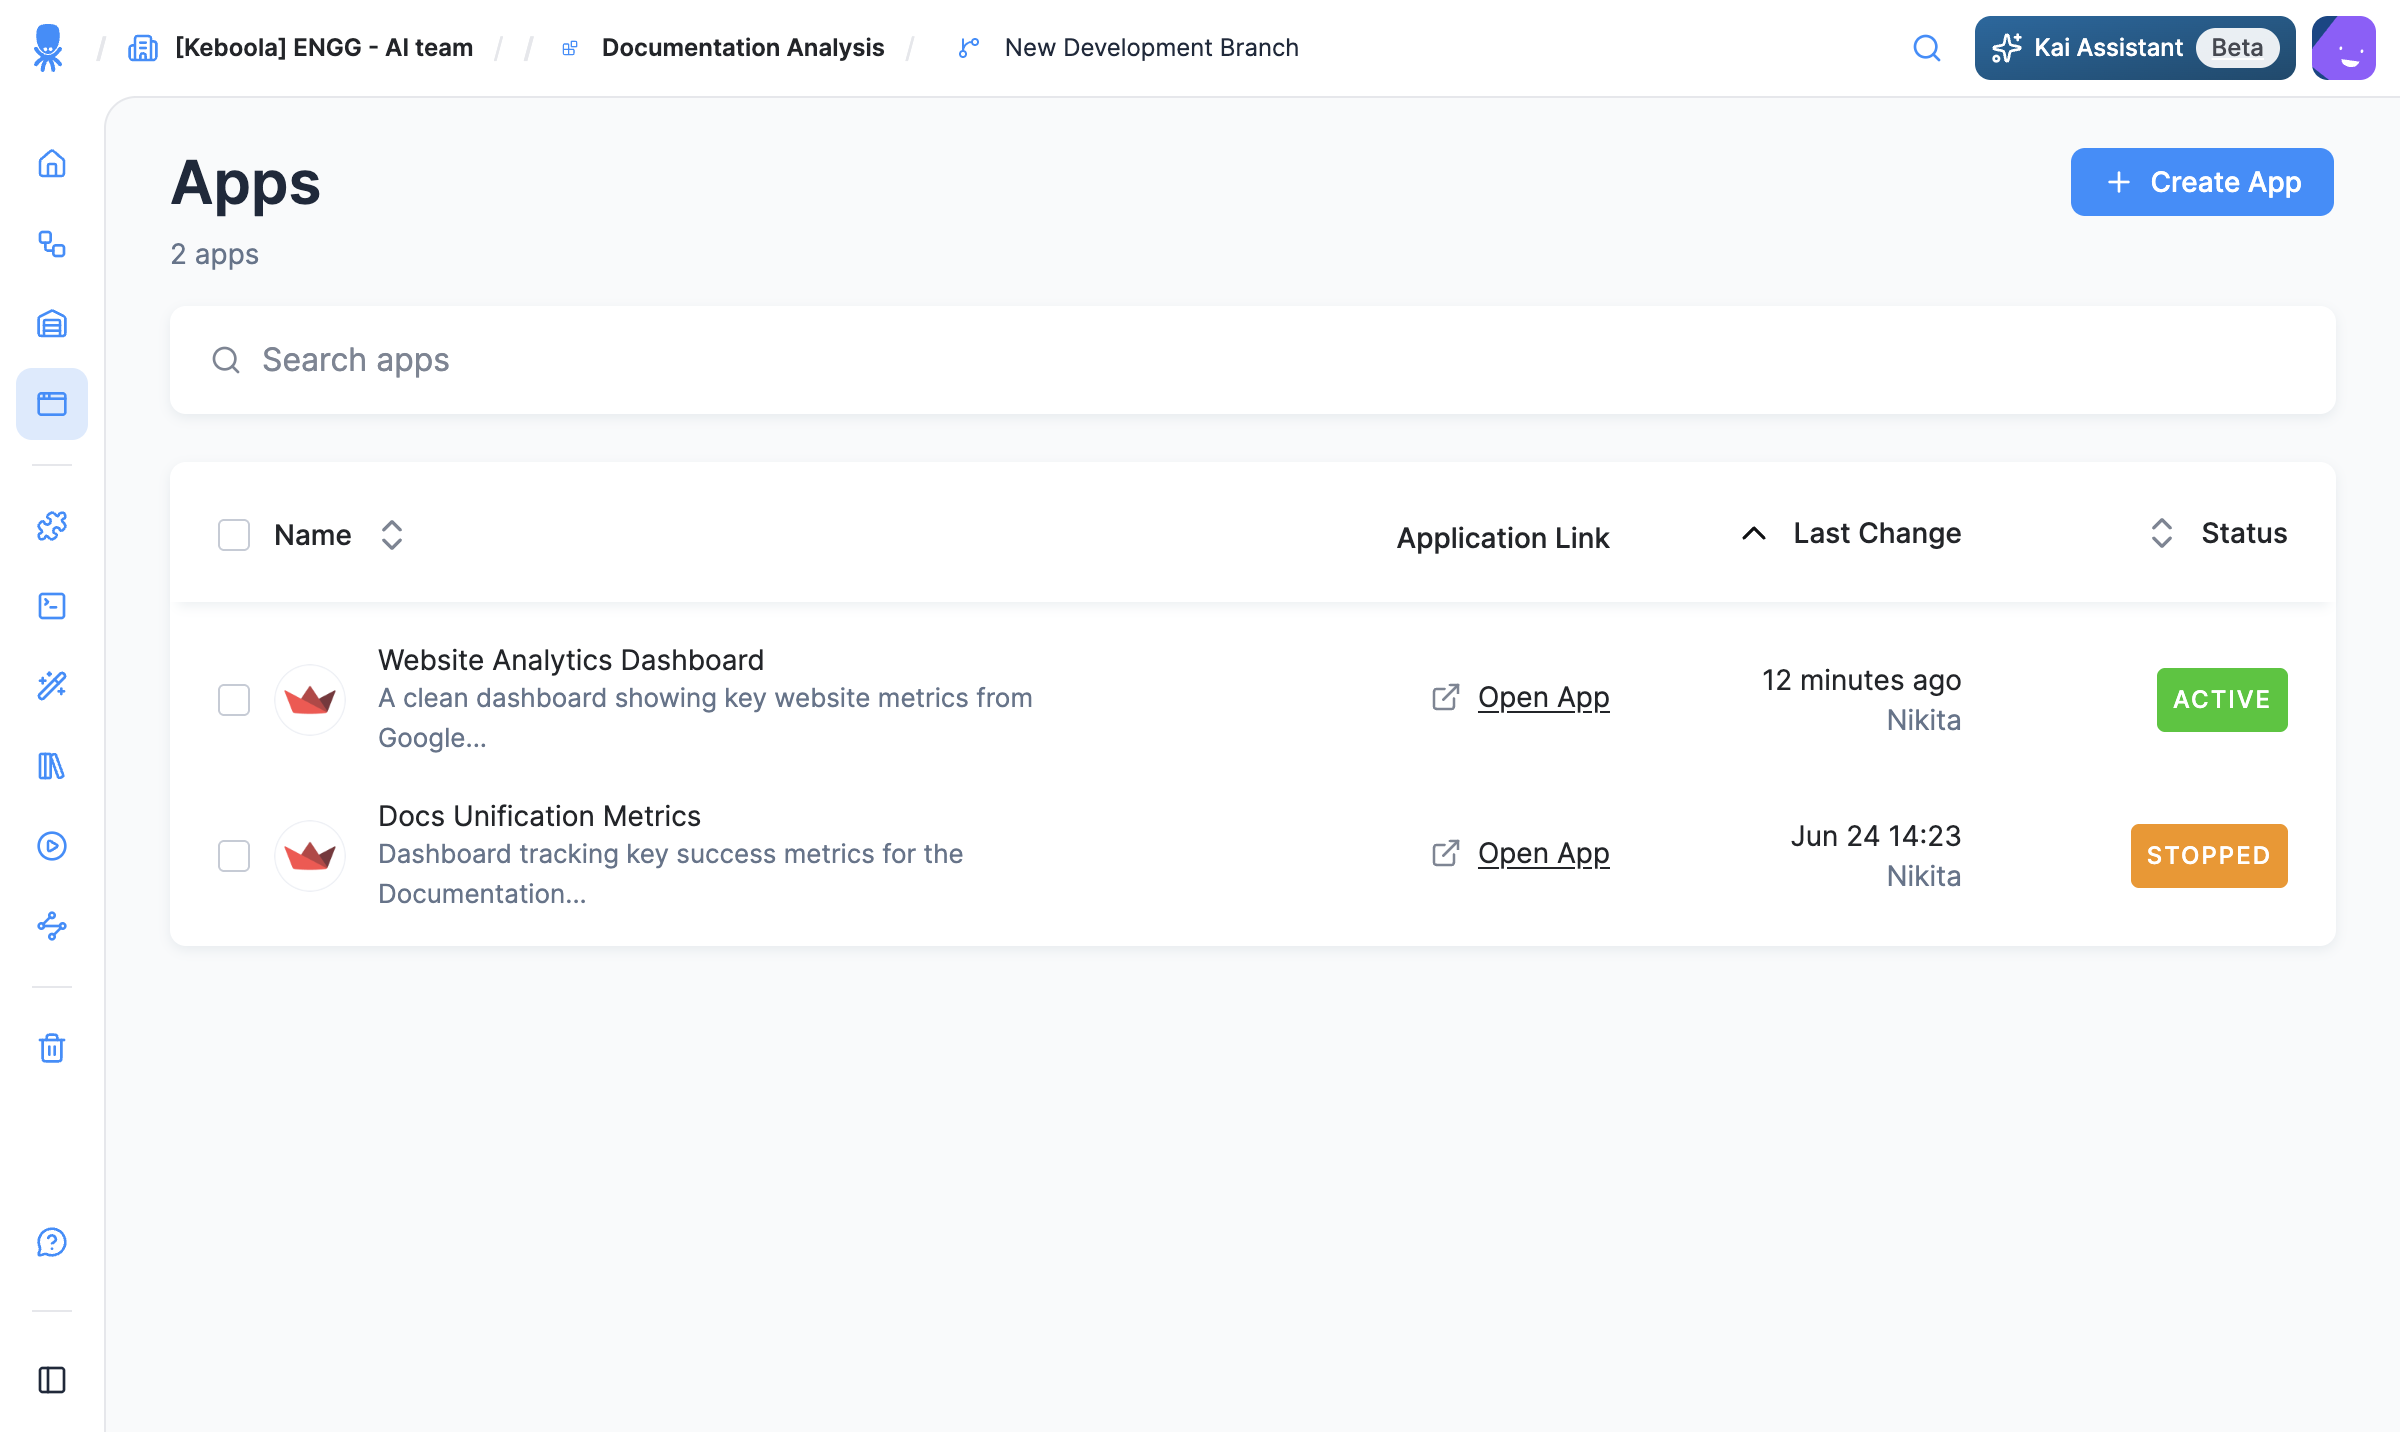Select the Apps window sidebar icon
This screenshot has width=2400, height=1432.
(x=52, y=404)
